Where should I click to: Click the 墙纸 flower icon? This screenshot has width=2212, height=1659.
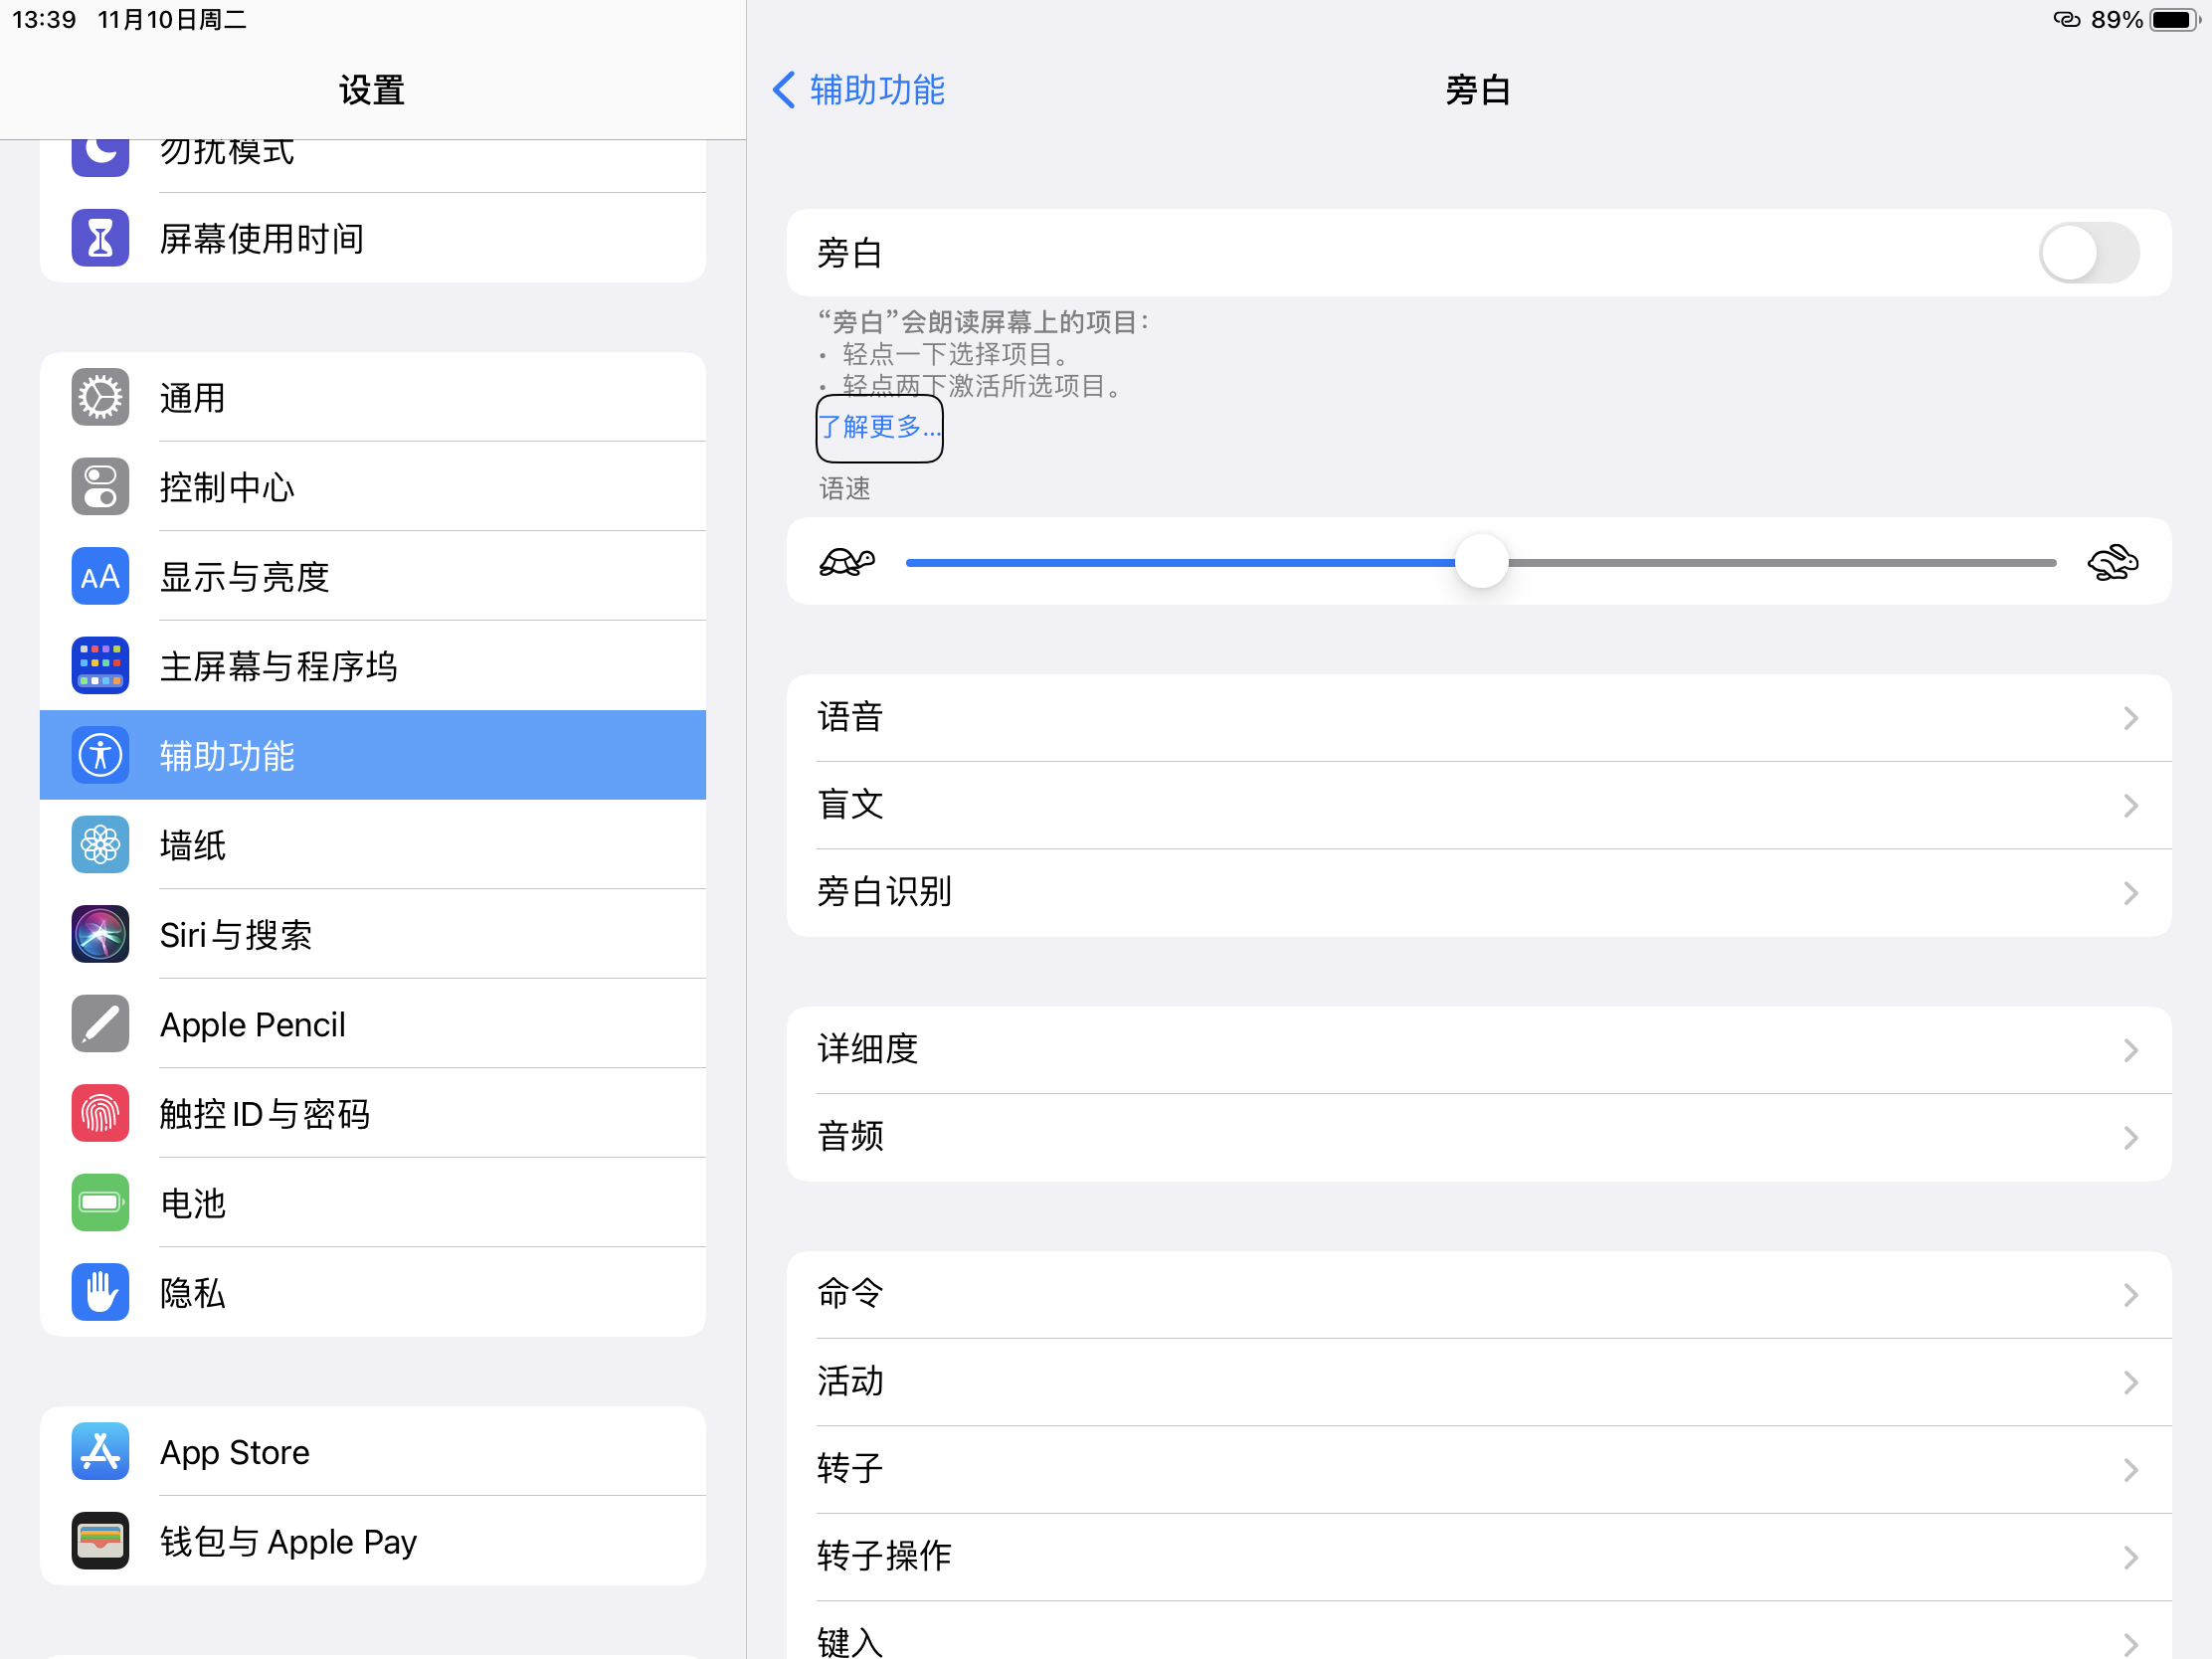tap(100, 845)
